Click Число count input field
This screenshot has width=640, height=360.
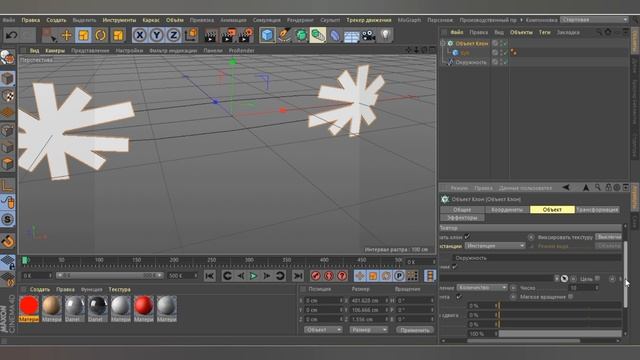584,288
